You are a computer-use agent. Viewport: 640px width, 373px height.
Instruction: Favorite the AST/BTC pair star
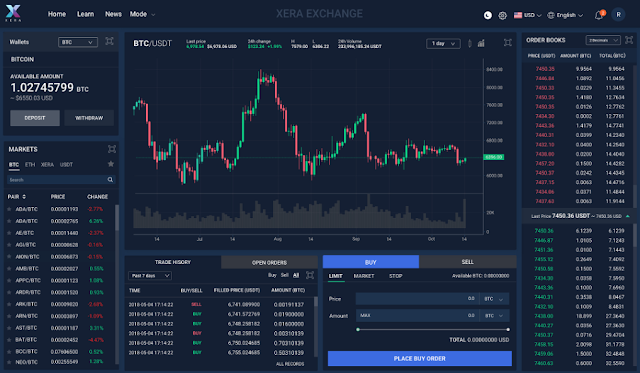tap(9, 328)
